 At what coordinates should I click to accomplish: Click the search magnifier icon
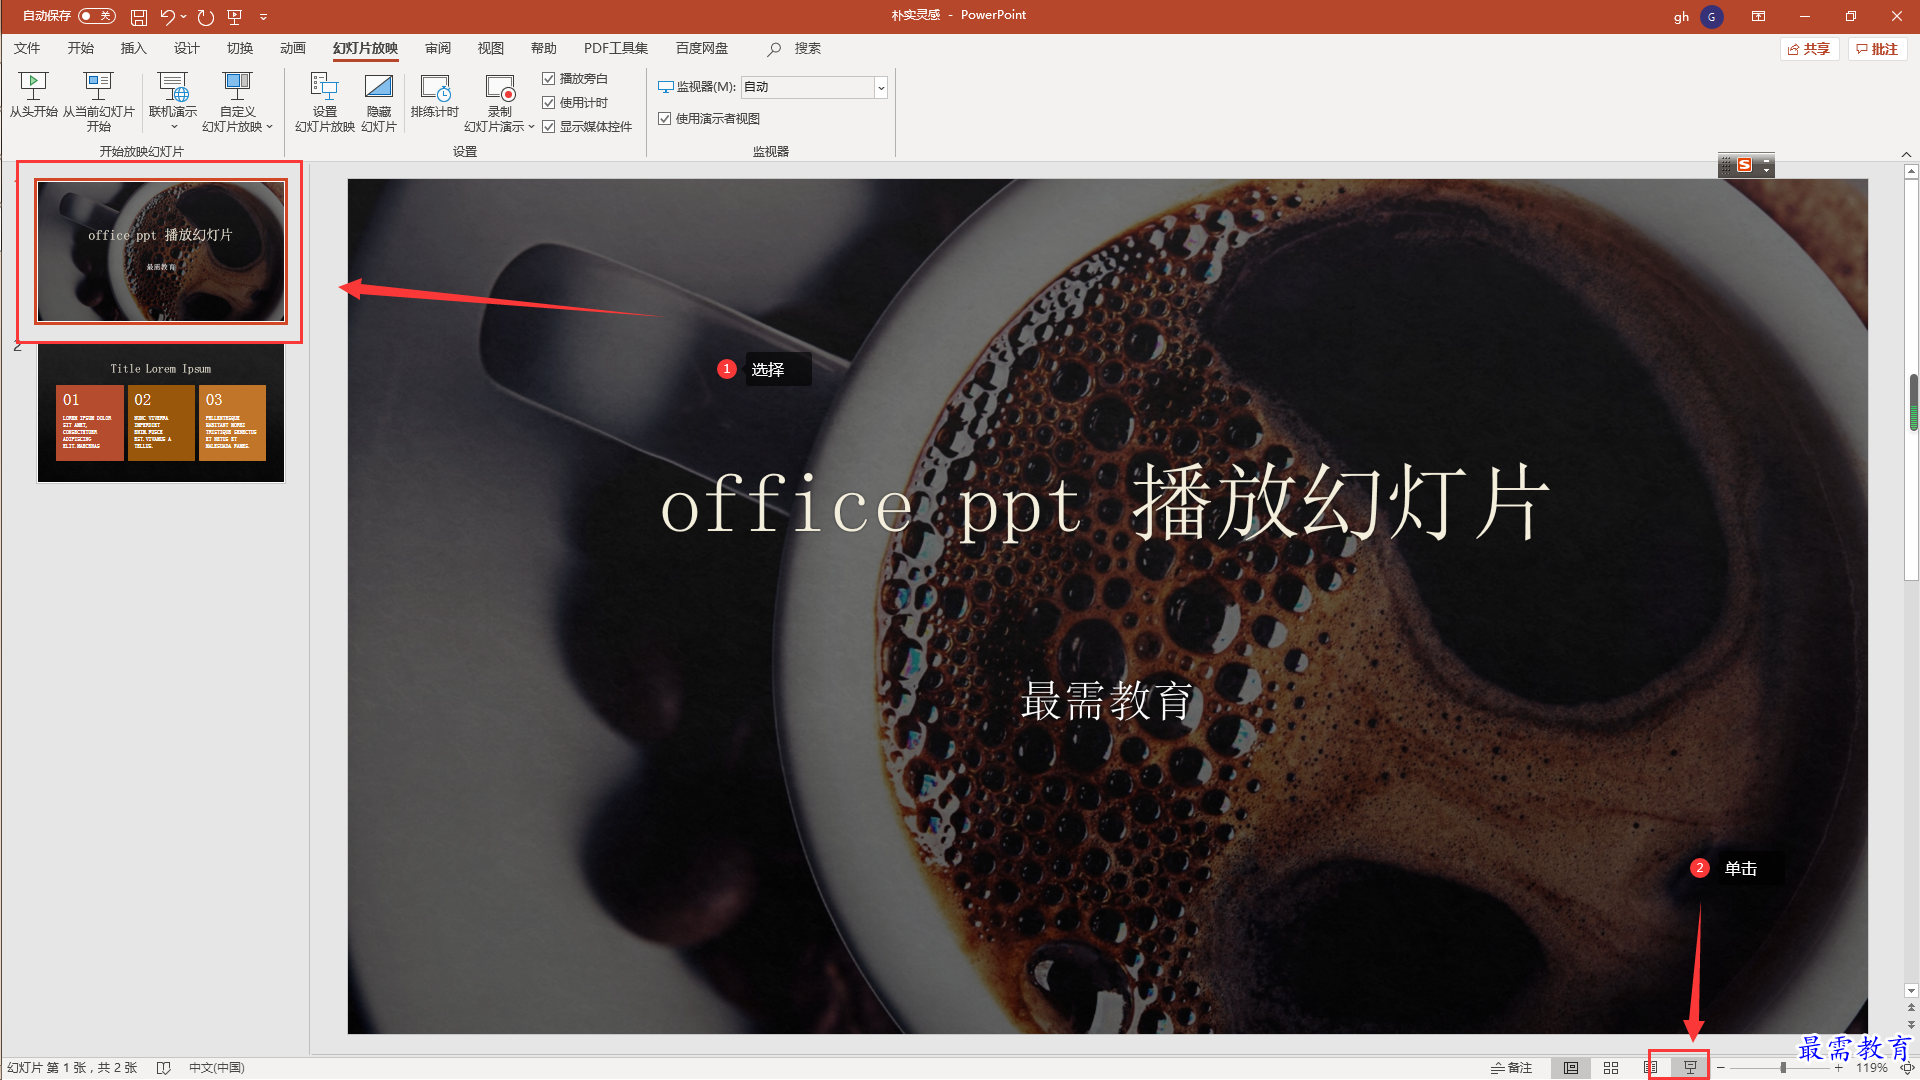[774, 49]
